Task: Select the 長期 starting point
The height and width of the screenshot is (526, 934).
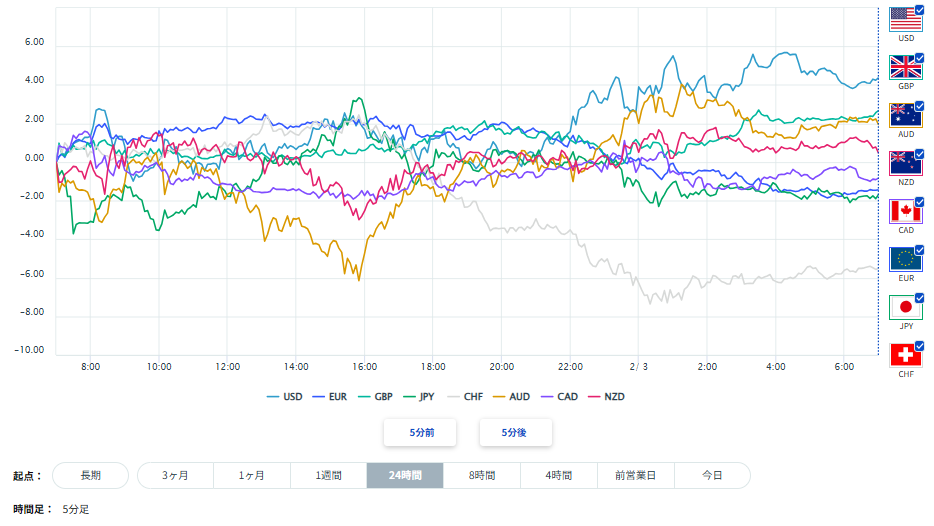Action: coord(91,475)
